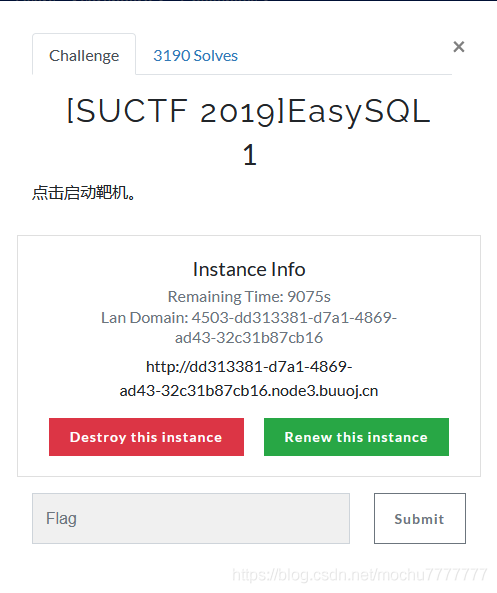Click the 点击启动靶机 description text
Viewport: 497px width, 593px height.
point(84,192)
